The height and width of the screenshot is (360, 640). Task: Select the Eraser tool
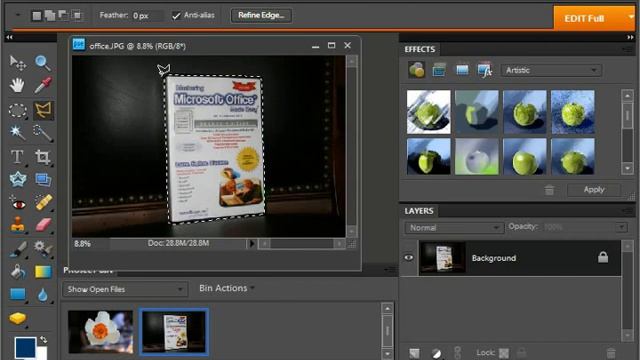[x=42, y=225]
